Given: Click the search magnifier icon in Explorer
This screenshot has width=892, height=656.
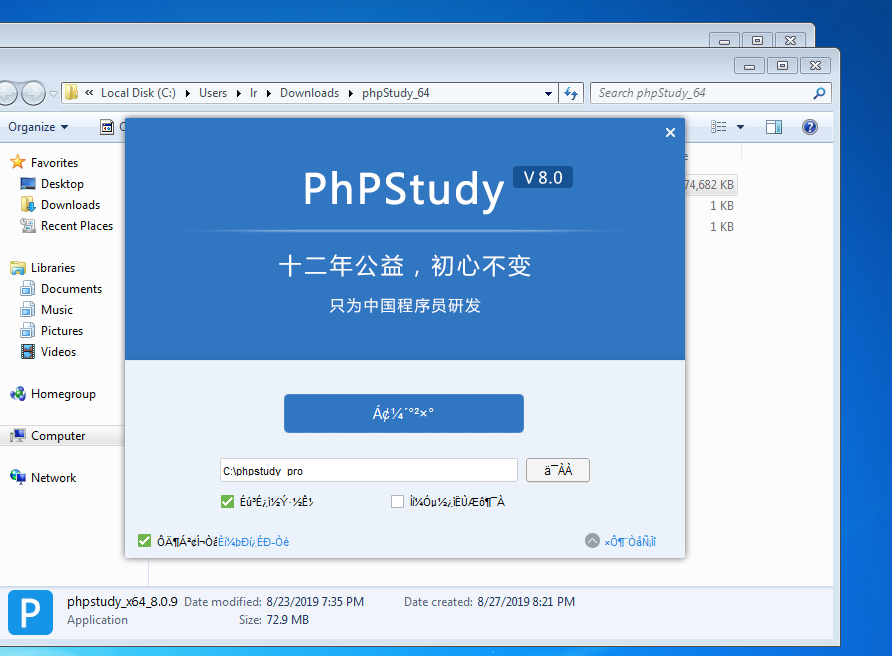Looking at the screenshot, I should point(819,93).
